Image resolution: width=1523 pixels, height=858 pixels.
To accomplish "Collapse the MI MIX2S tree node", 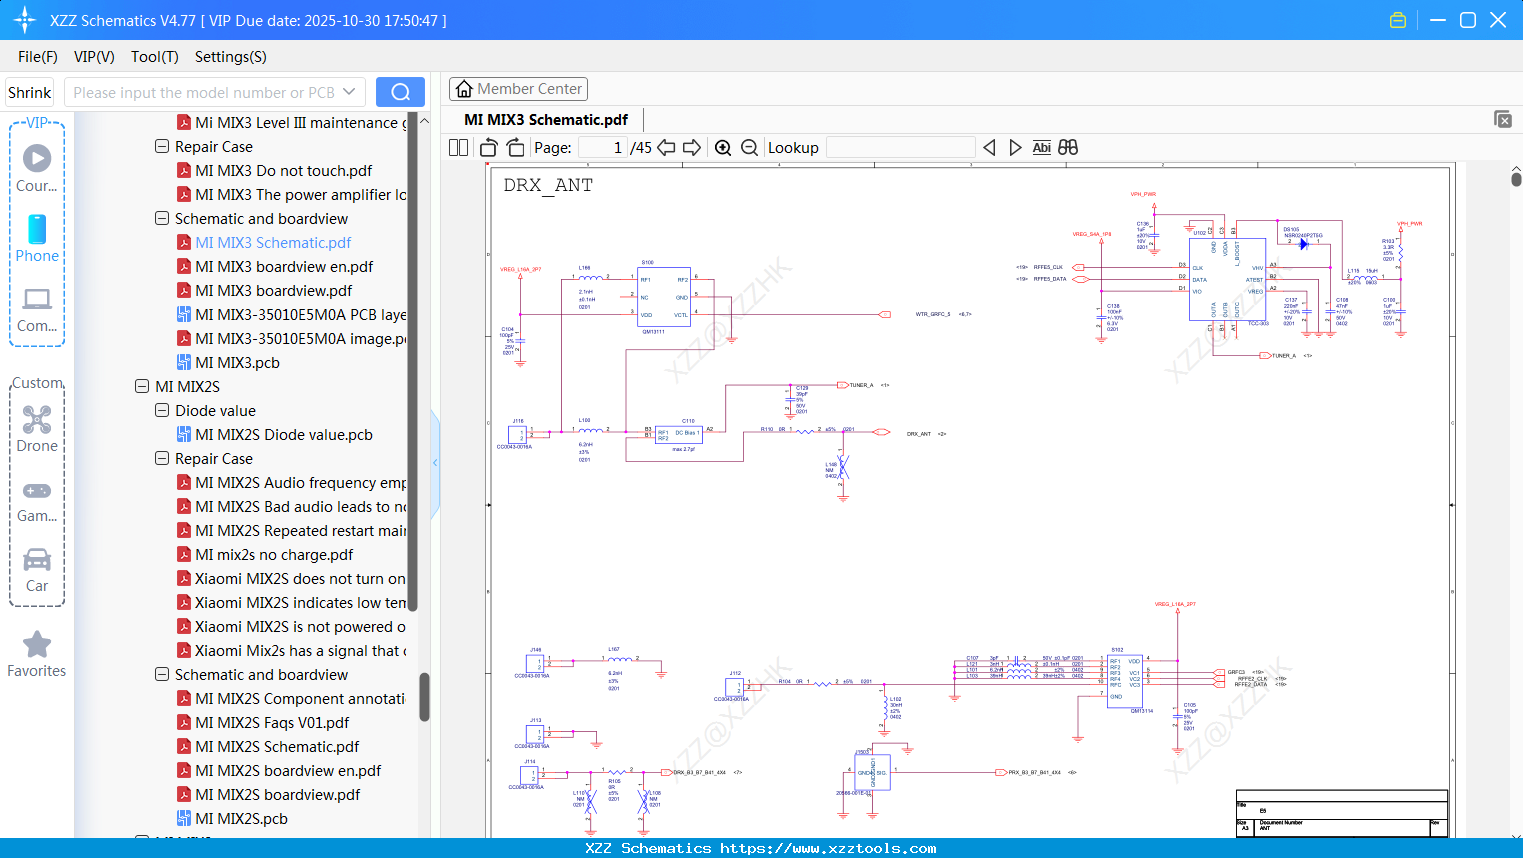I will click(142, 387).
